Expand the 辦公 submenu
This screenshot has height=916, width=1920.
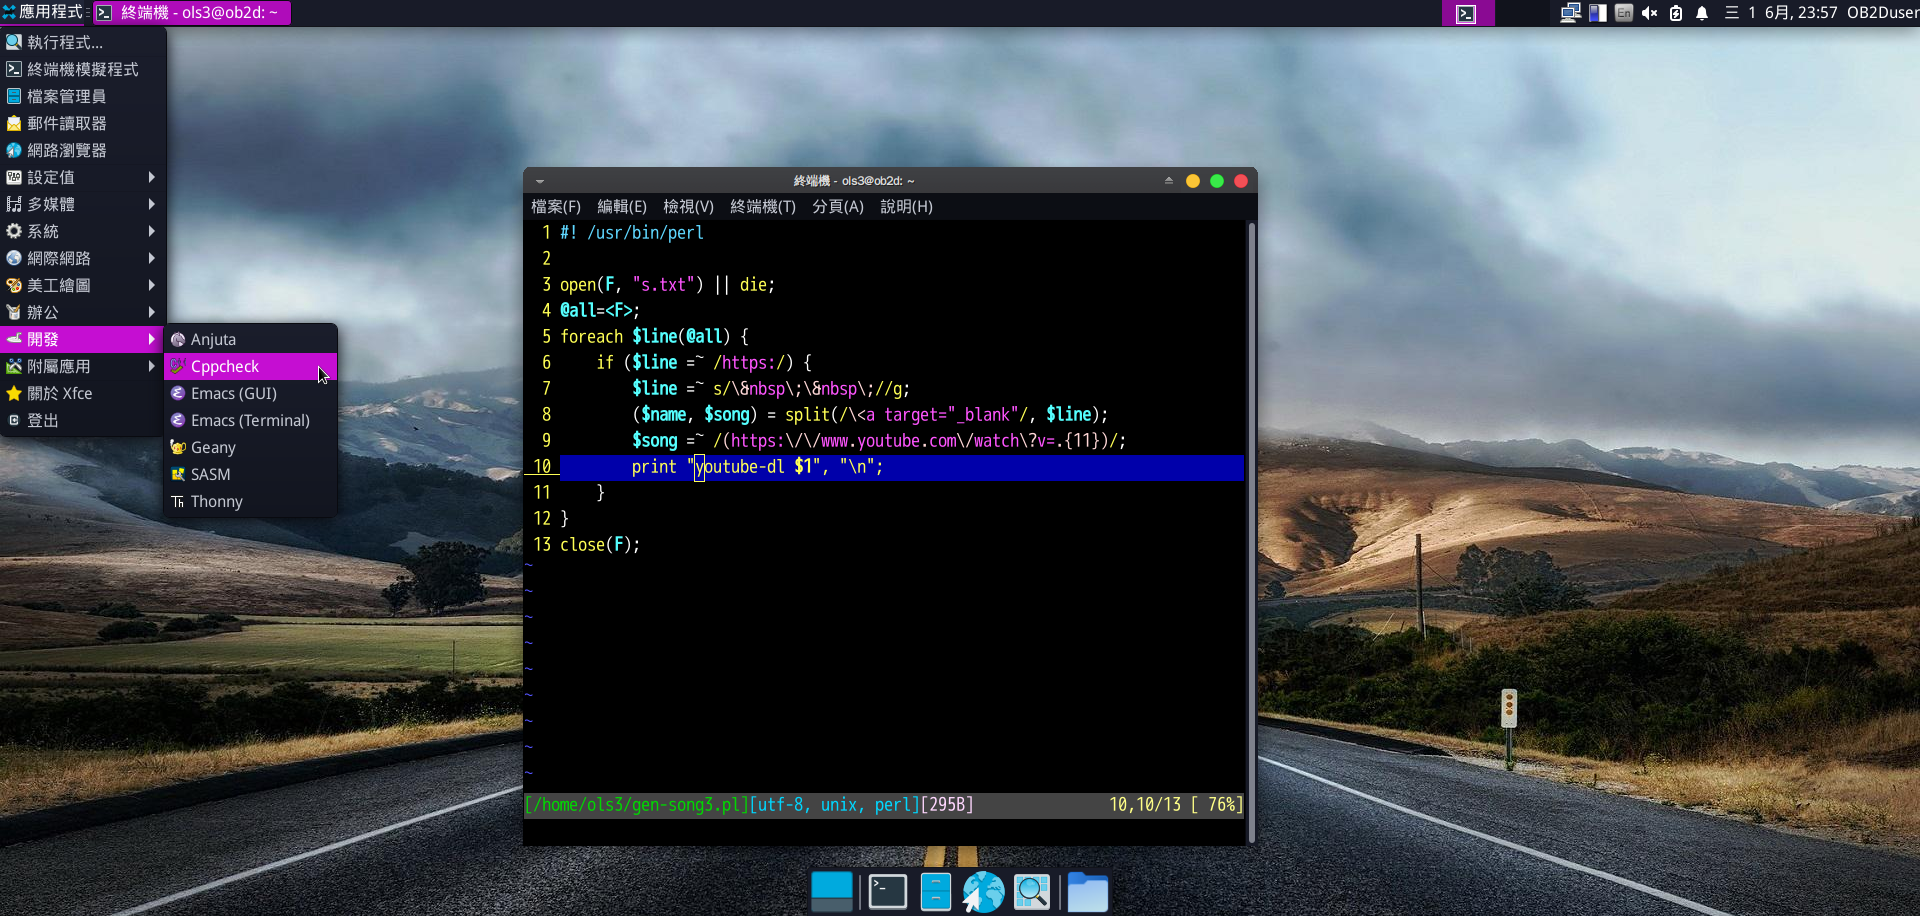pos(82,312)
